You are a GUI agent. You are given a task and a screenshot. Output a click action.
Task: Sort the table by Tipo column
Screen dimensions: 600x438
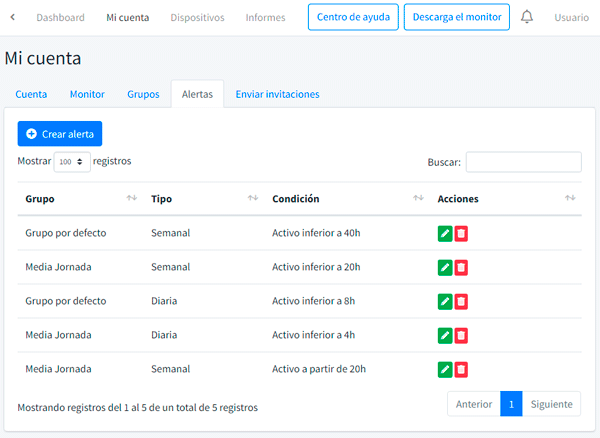253,199
